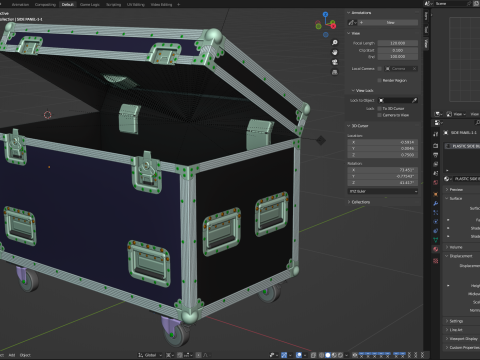Screen dimensions: 480x360
Task: Collapse the View Lock subpanel
Action: (353, 90)
